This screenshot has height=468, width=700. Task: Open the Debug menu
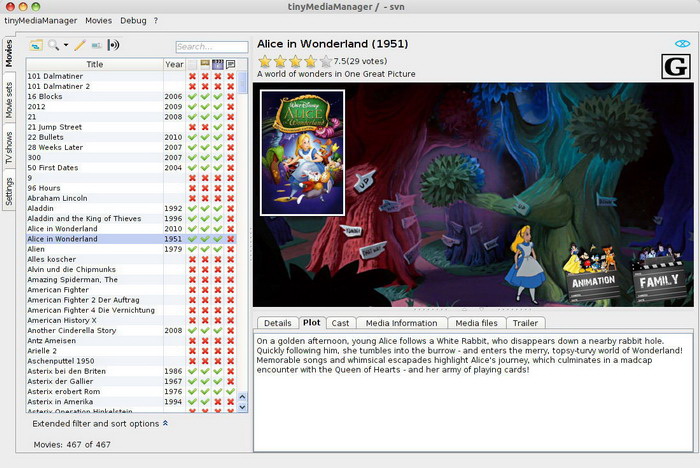coord(132,20)
